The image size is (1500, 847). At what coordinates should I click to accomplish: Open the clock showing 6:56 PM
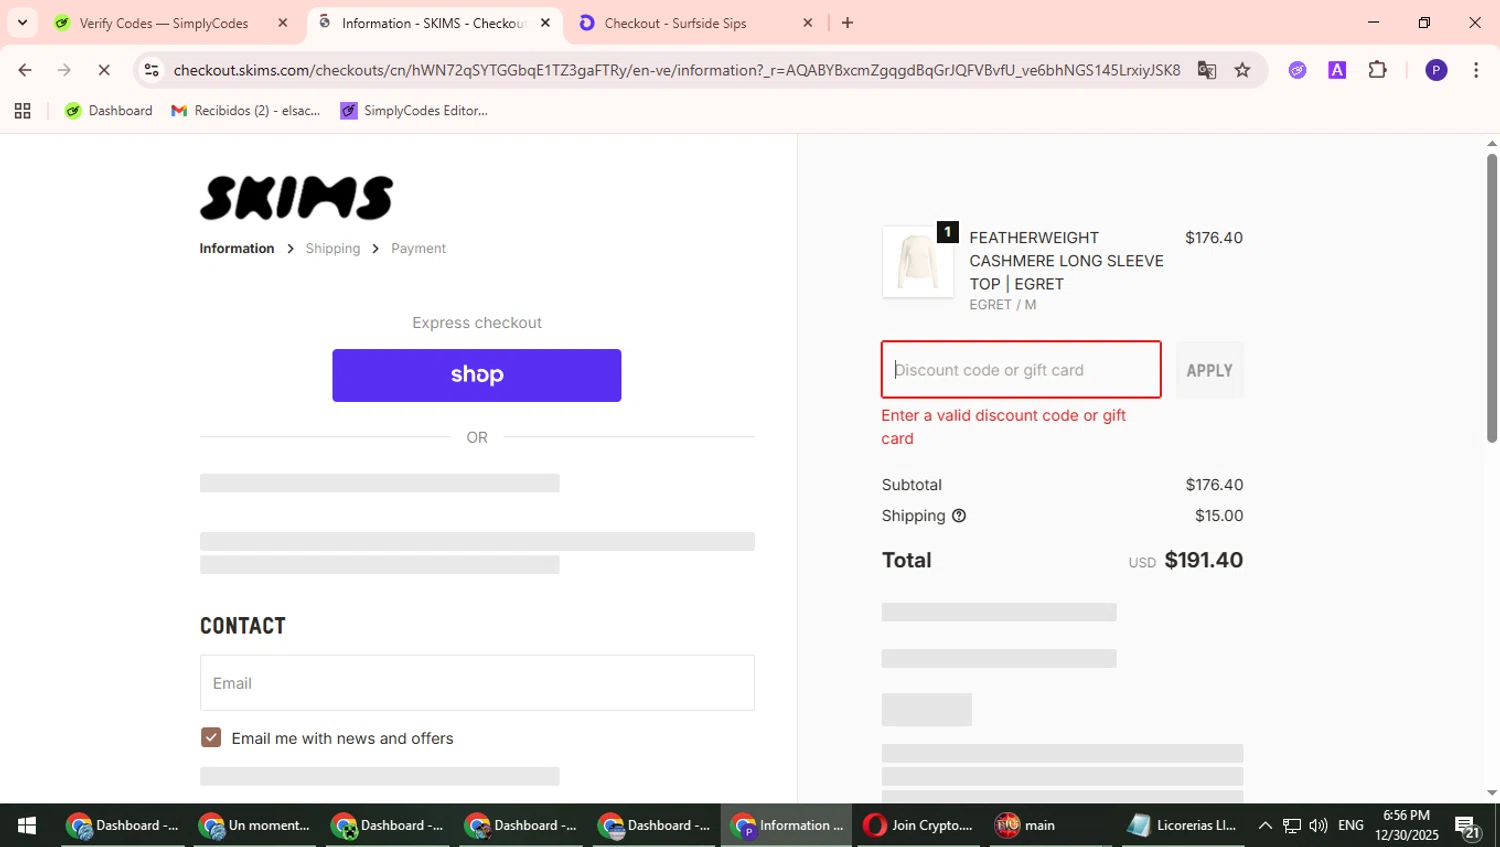click(x=1406, y=825)
